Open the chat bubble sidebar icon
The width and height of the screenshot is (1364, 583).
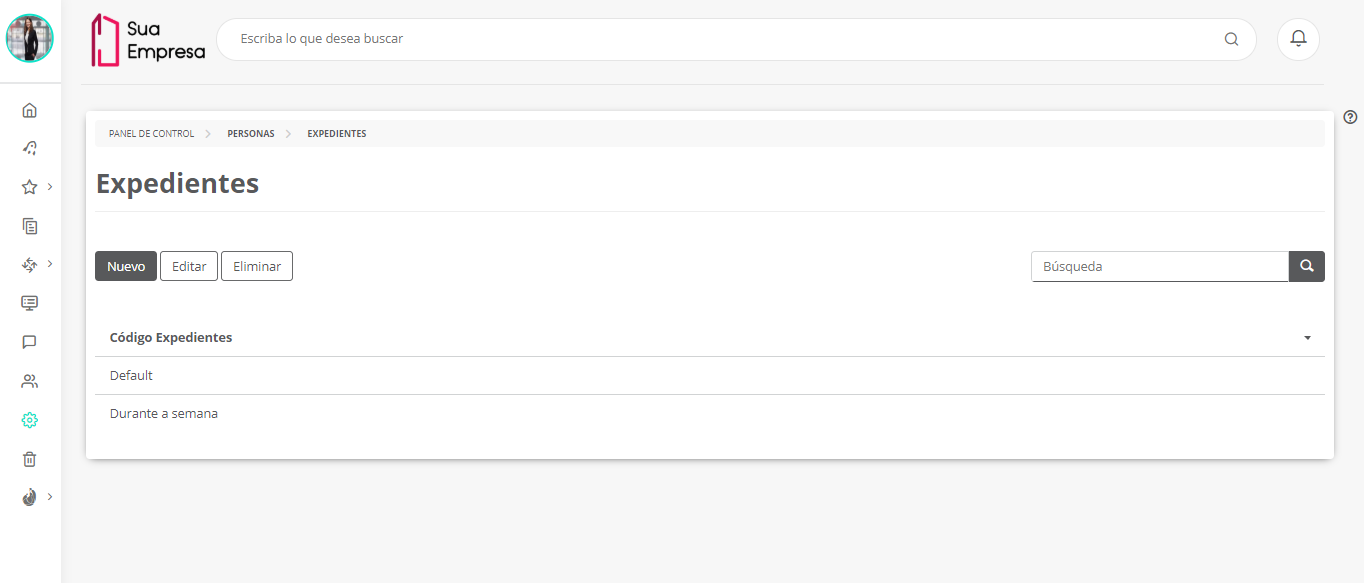coord(30,342)
